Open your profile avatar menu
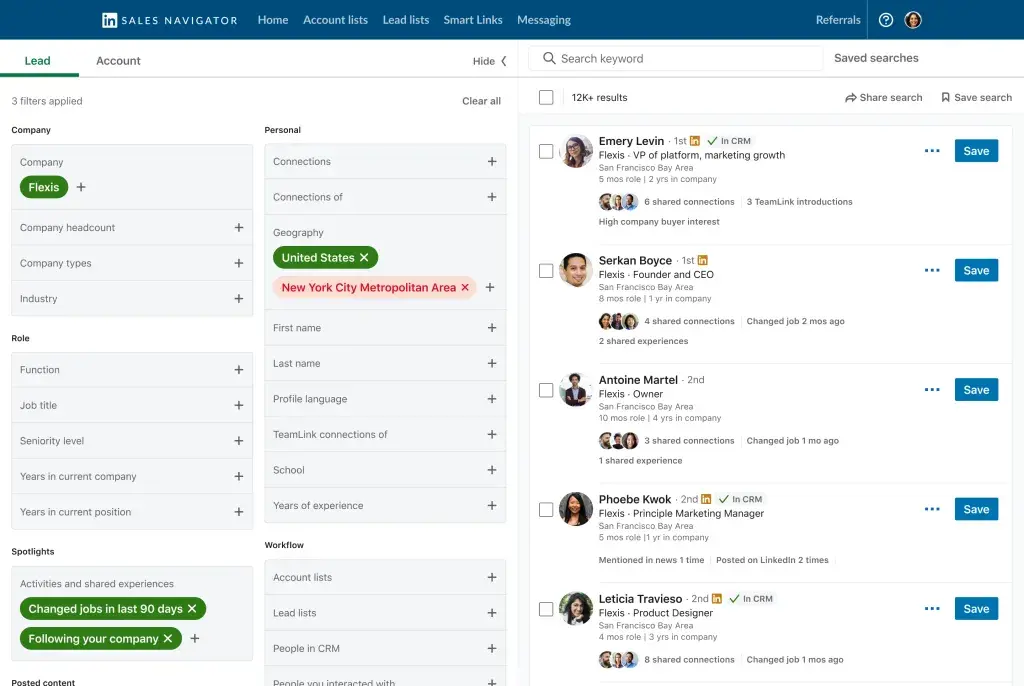 pos(912,19)
